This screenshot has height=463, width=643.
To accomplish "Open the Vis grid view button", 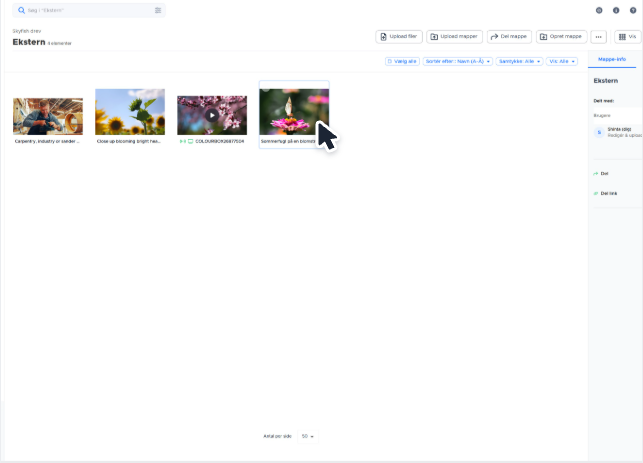I will point(628,36).
